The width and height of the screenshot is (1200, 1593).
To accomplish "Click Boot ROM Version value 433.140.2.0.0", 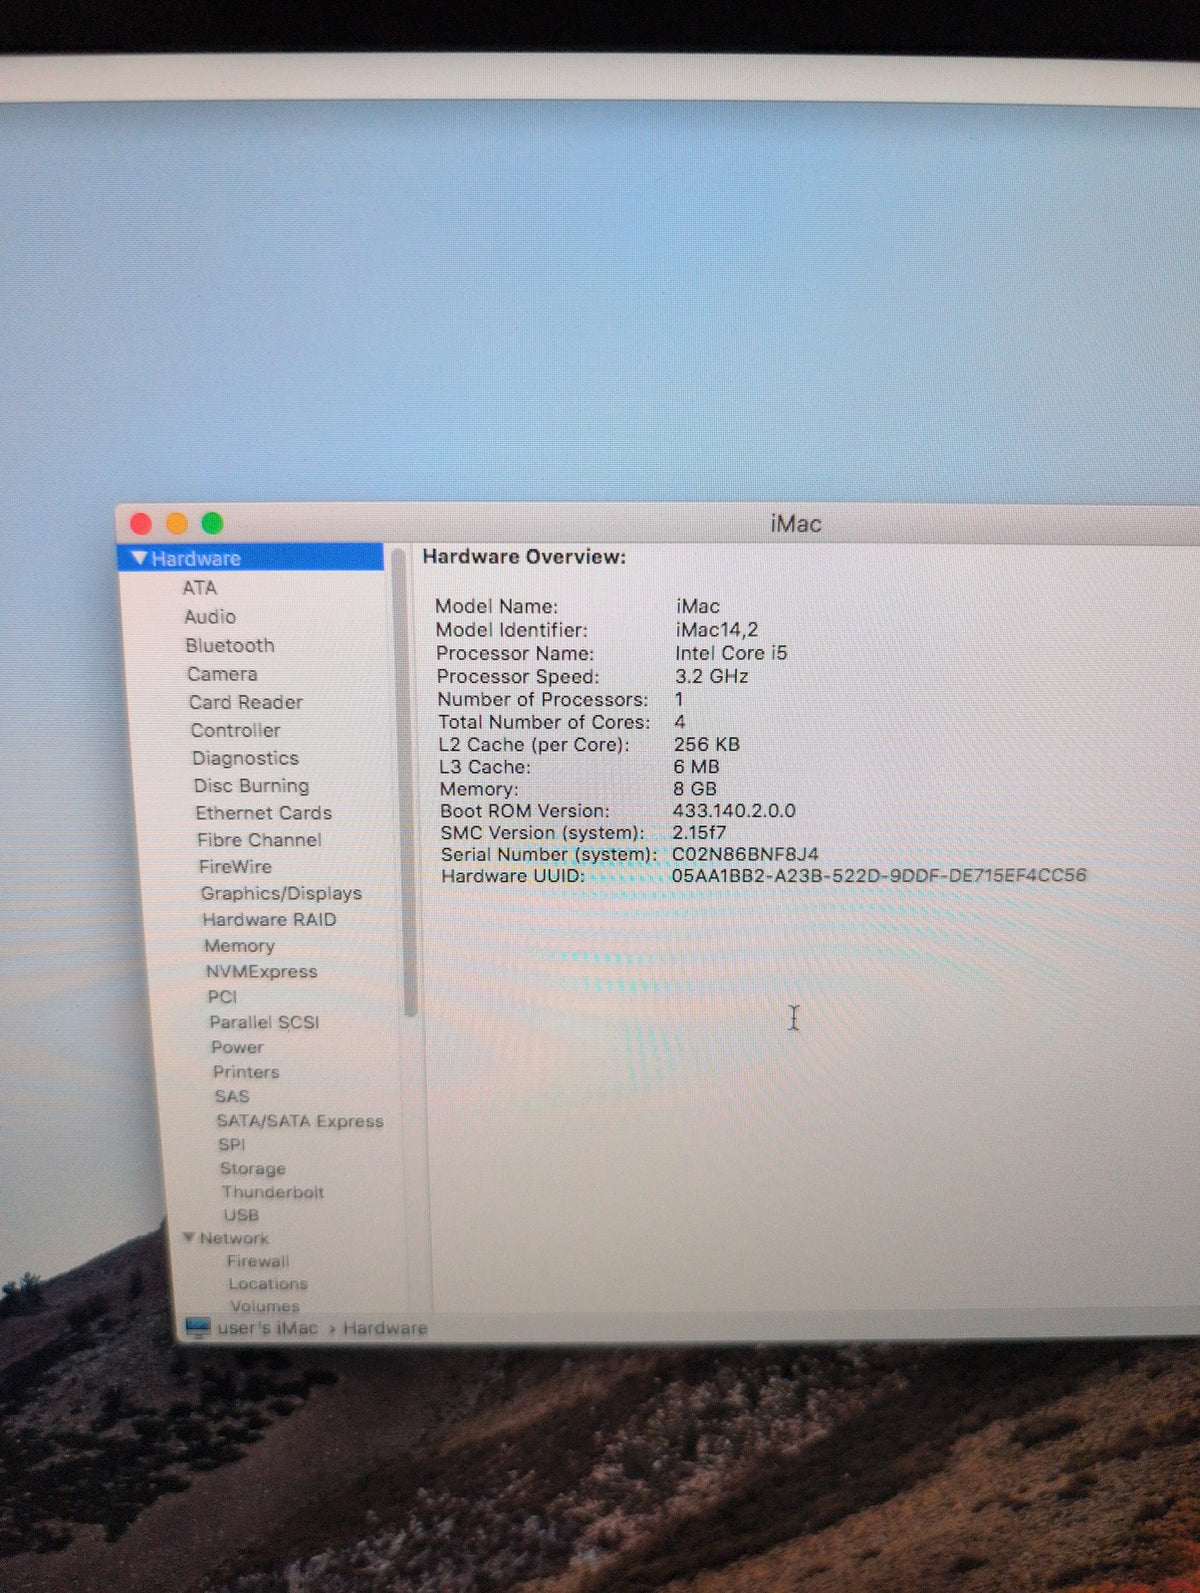I will point(734,811).
